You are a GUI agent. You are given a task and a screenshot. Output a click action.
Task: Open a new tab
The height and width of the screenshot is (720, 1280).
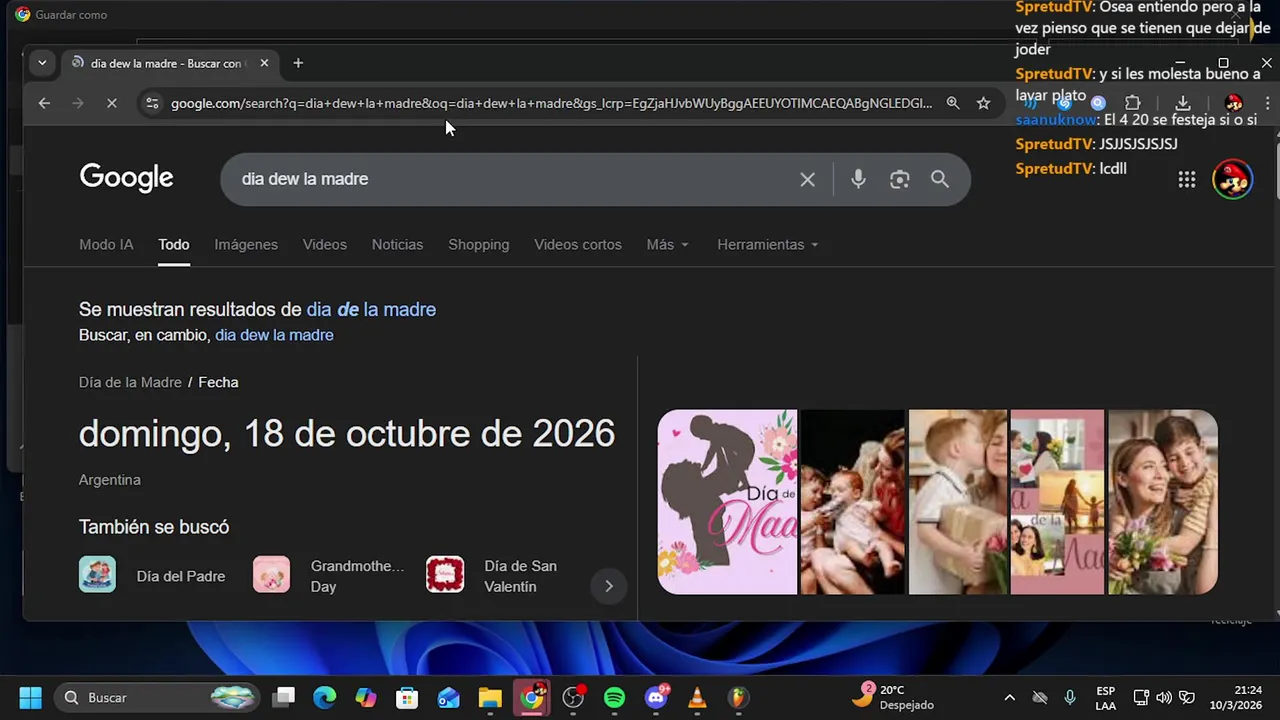click(x=298, y=63)
